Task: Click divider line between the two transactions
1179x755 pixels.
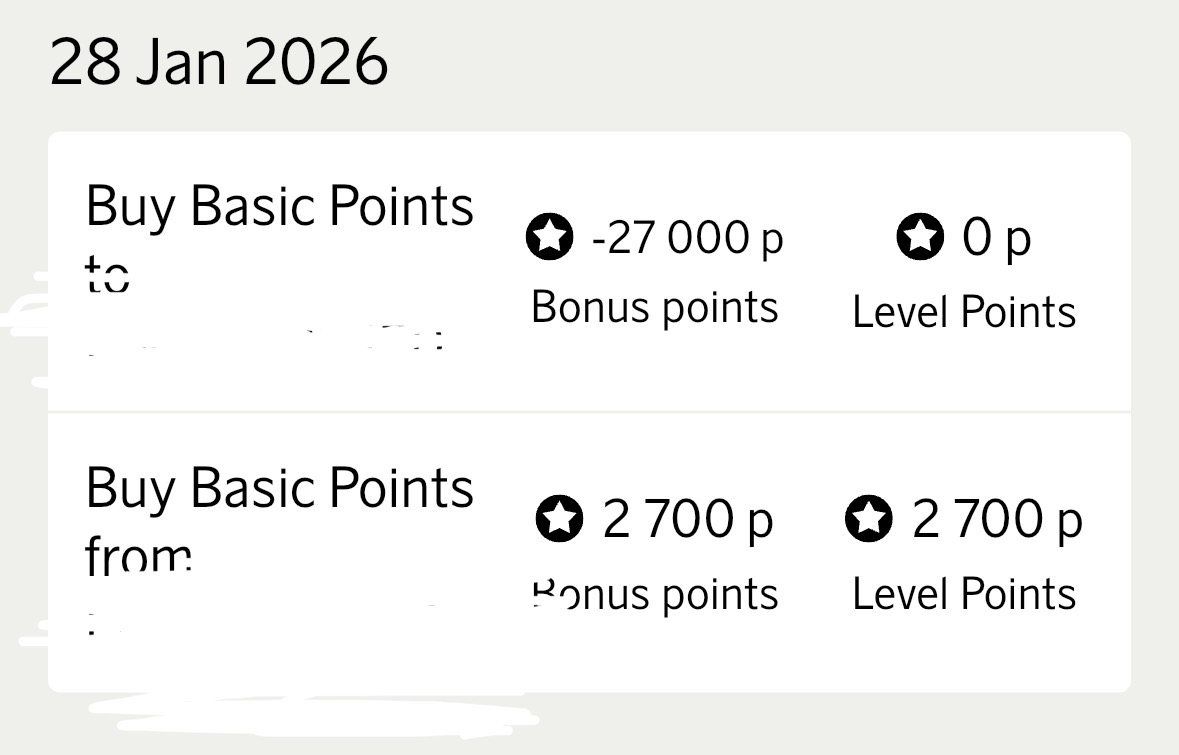Action: (x=590, y=412)
